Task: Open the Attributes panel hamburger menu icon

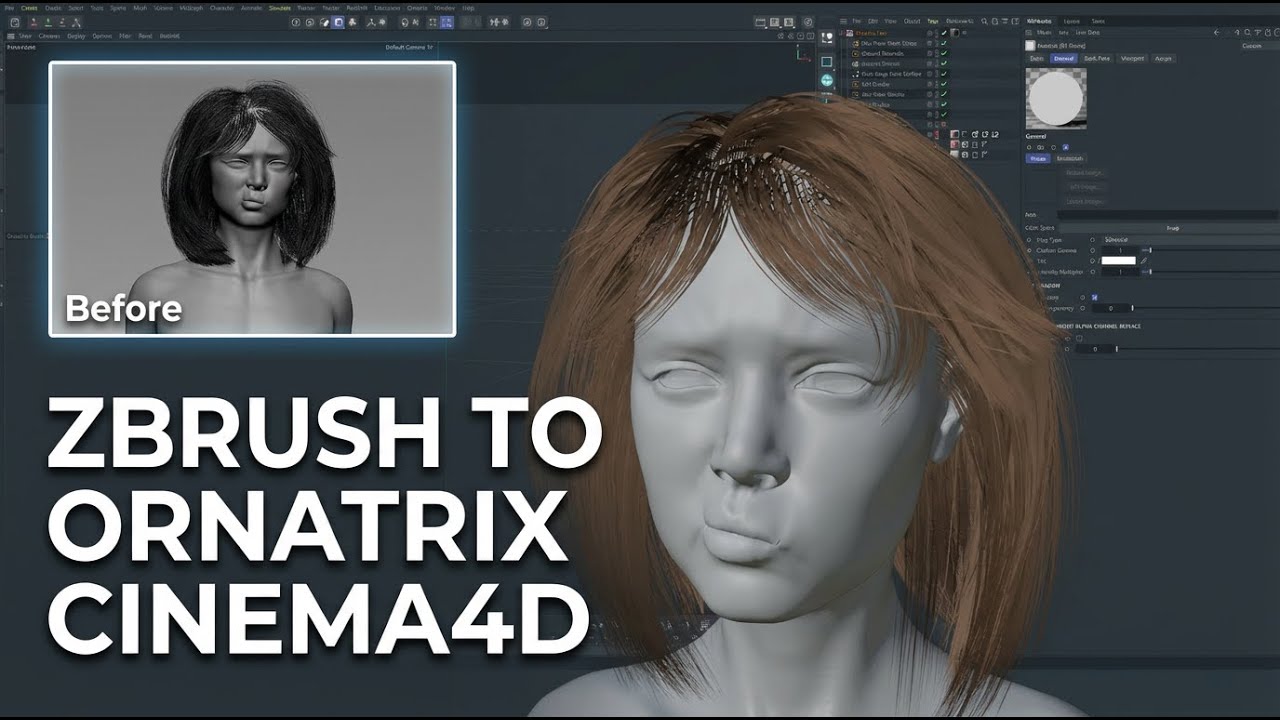Action: point(1030,32)
